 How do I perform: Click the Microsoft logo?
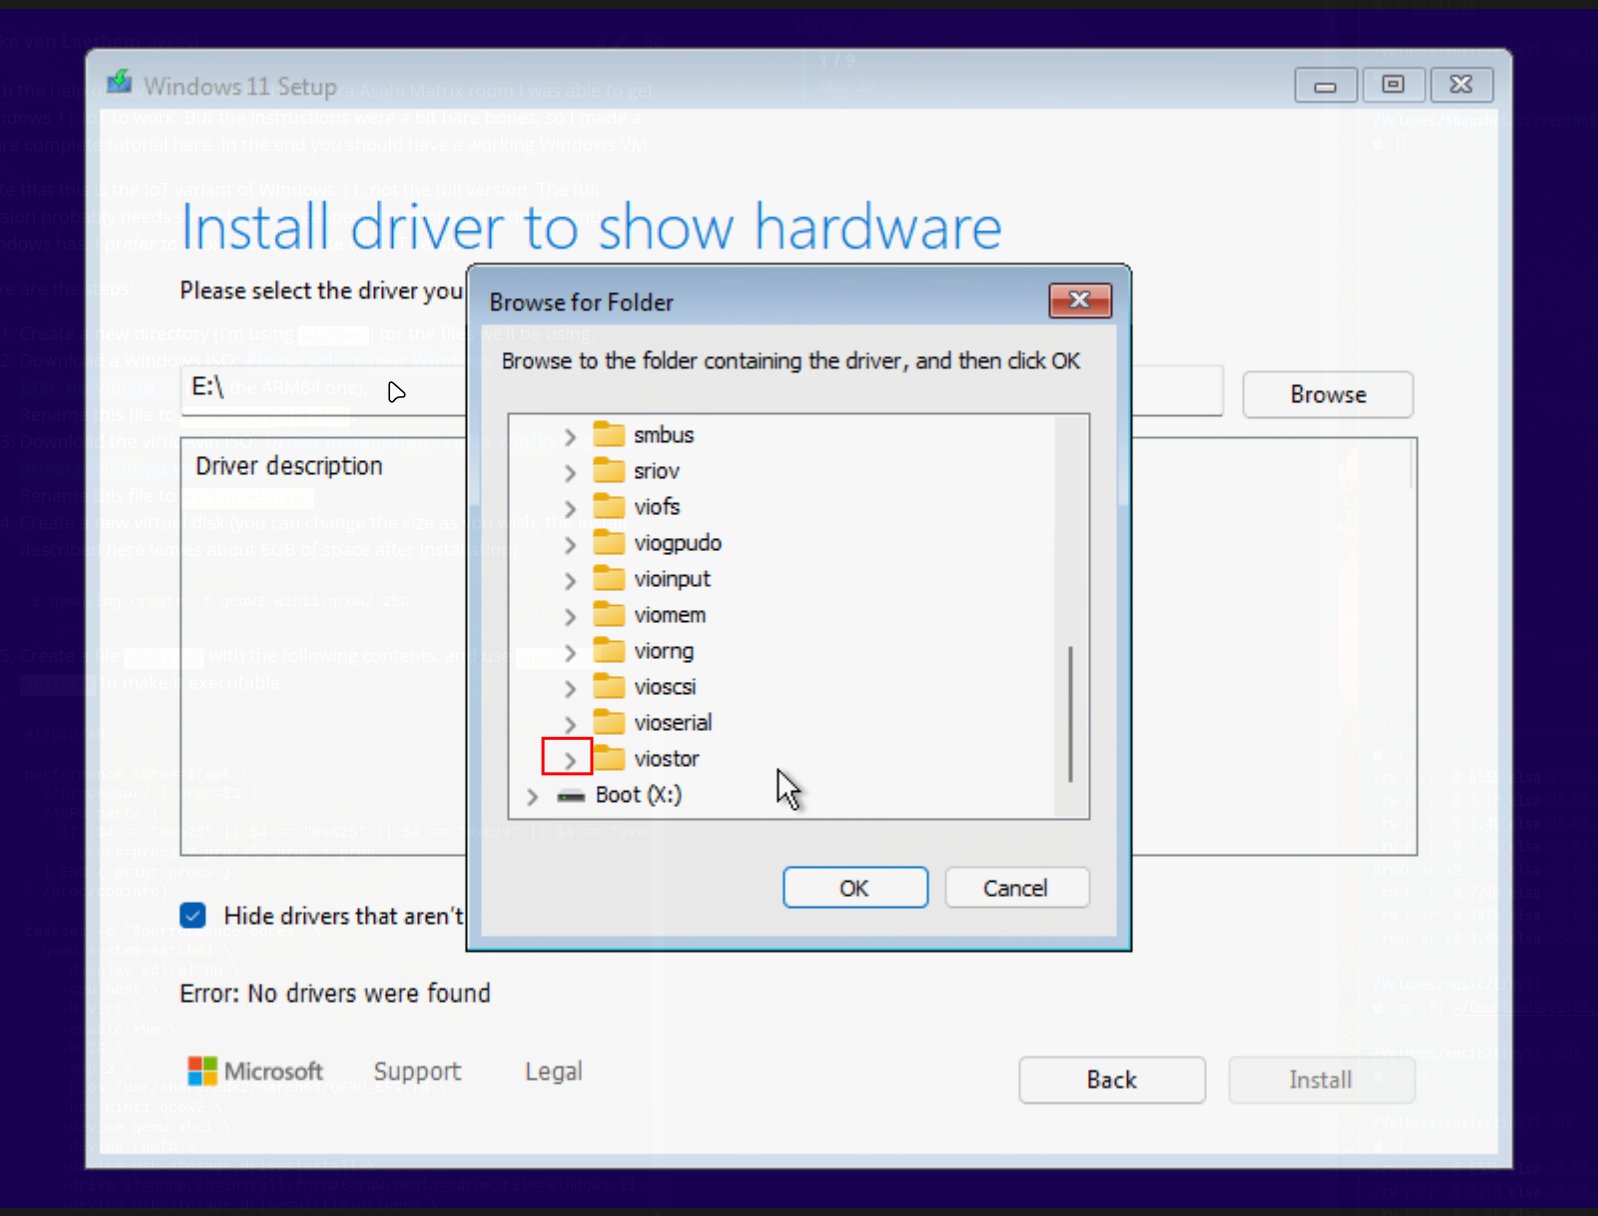[x=202, y=1071]
